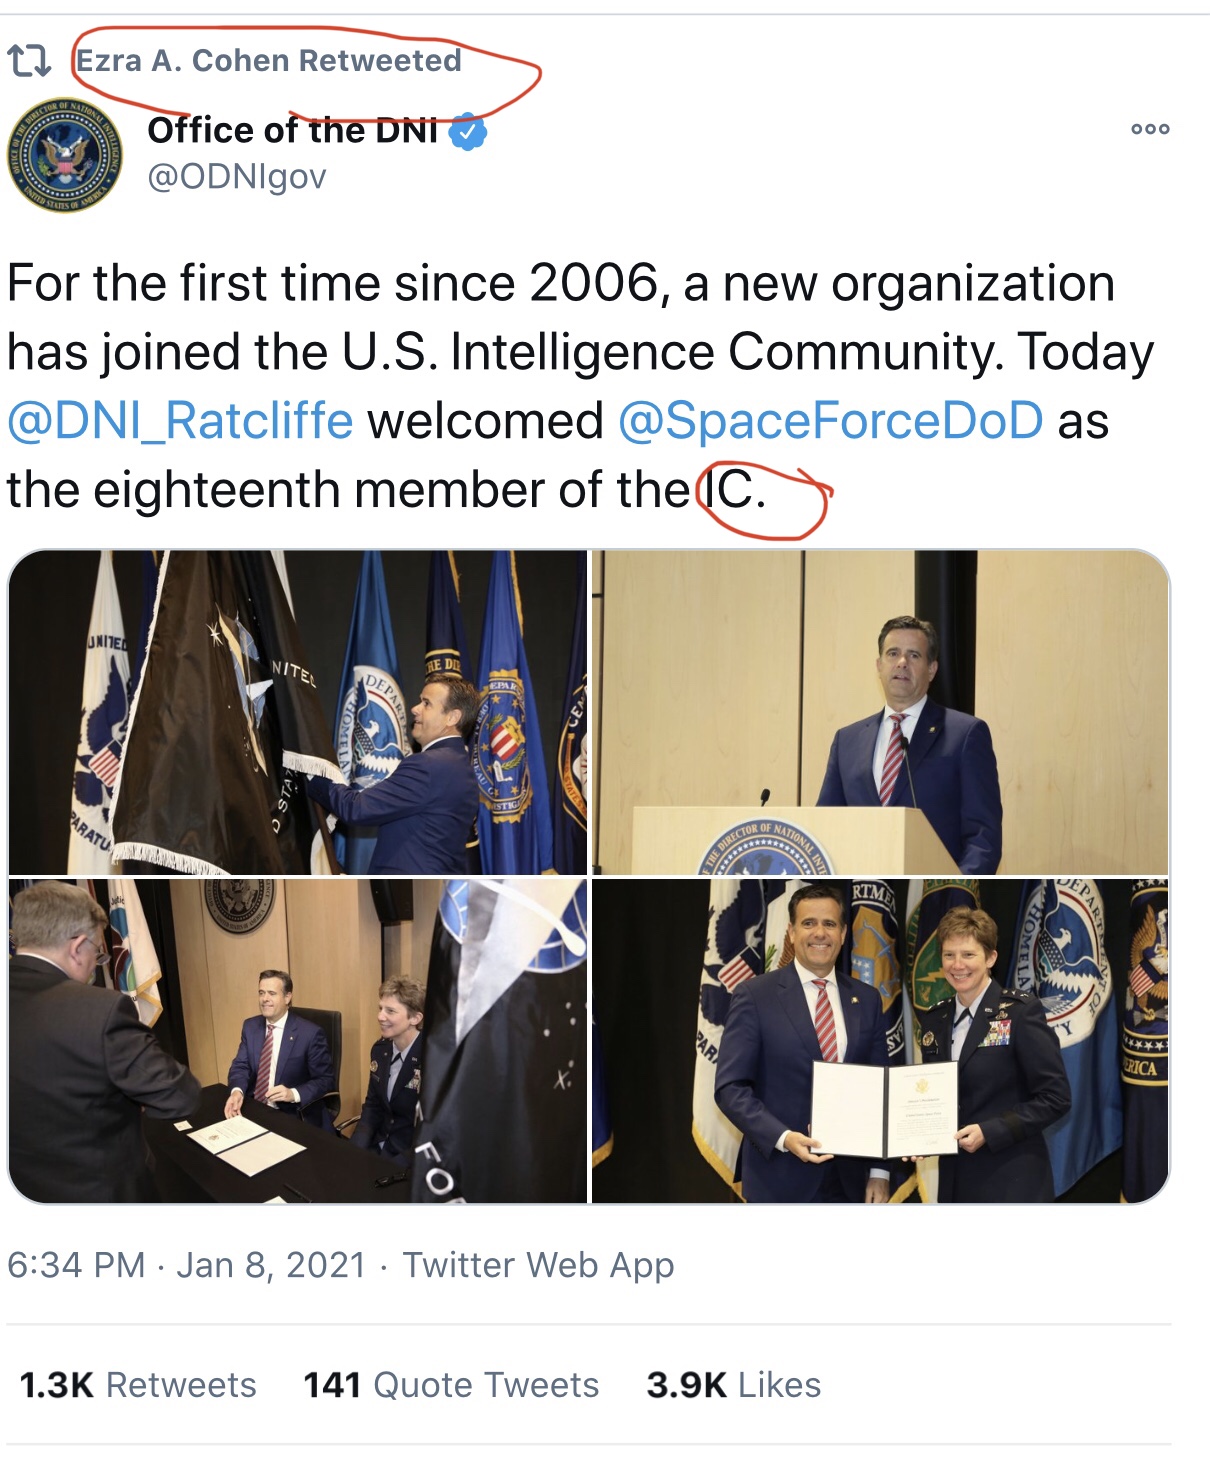Open the top-right podium speech photo
1210x1457 pixels.
[880, 712]
